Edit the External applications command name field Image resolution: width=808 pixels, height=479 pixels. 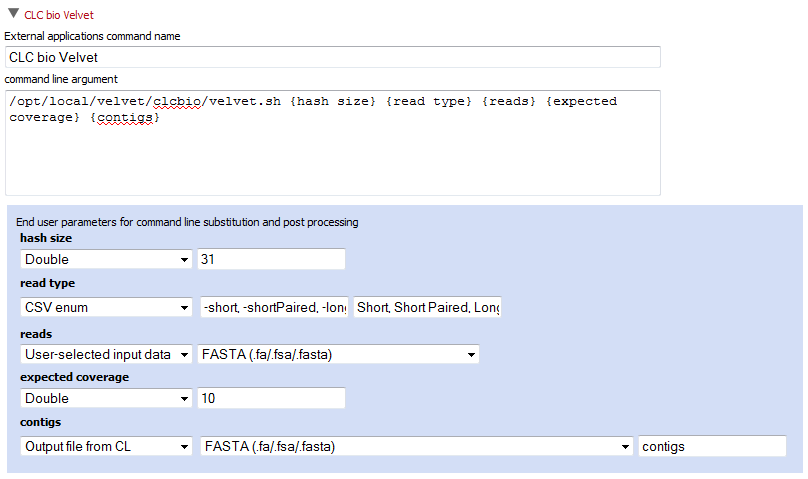333,57
